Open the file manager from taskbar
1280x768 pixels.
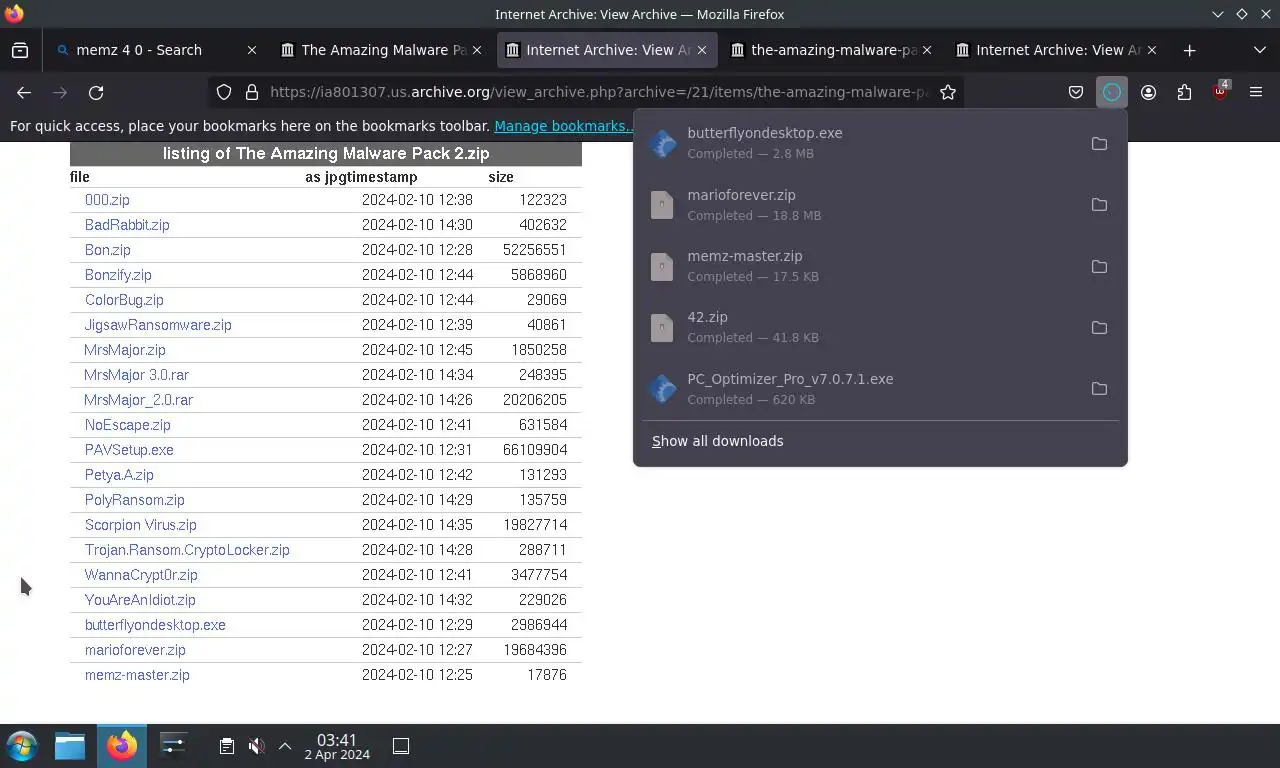[x=70, y=746]
